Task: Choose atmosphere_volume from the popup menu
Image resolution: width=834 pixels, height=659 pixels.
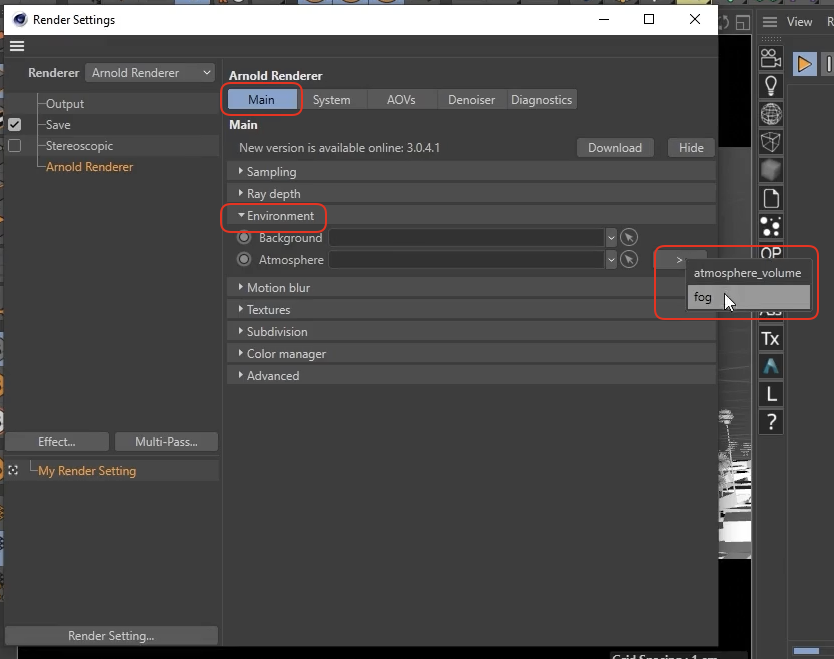Action: [x=748, y=273]
